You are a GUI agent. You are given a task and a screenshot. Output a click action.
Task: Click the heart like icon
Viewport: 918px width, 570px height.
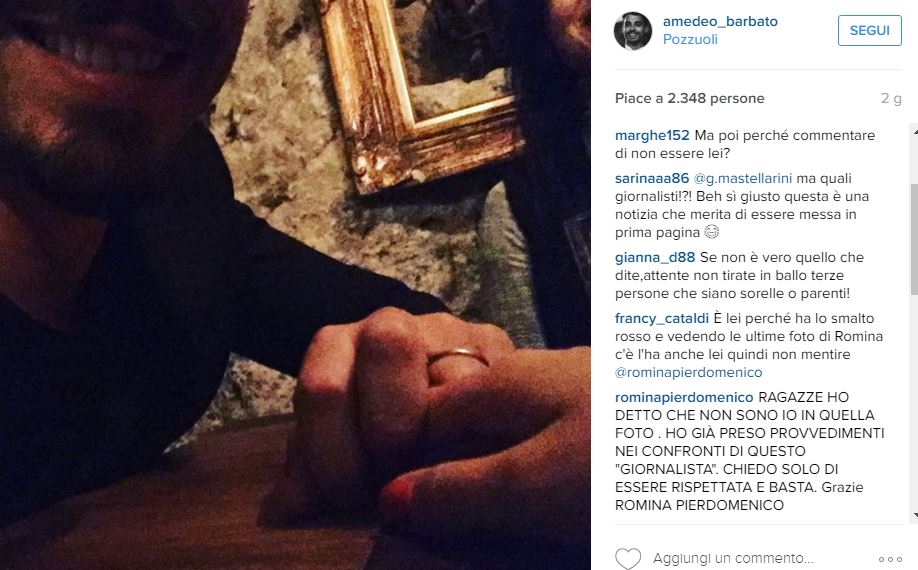pyautogui.click(x=628, y=558)
